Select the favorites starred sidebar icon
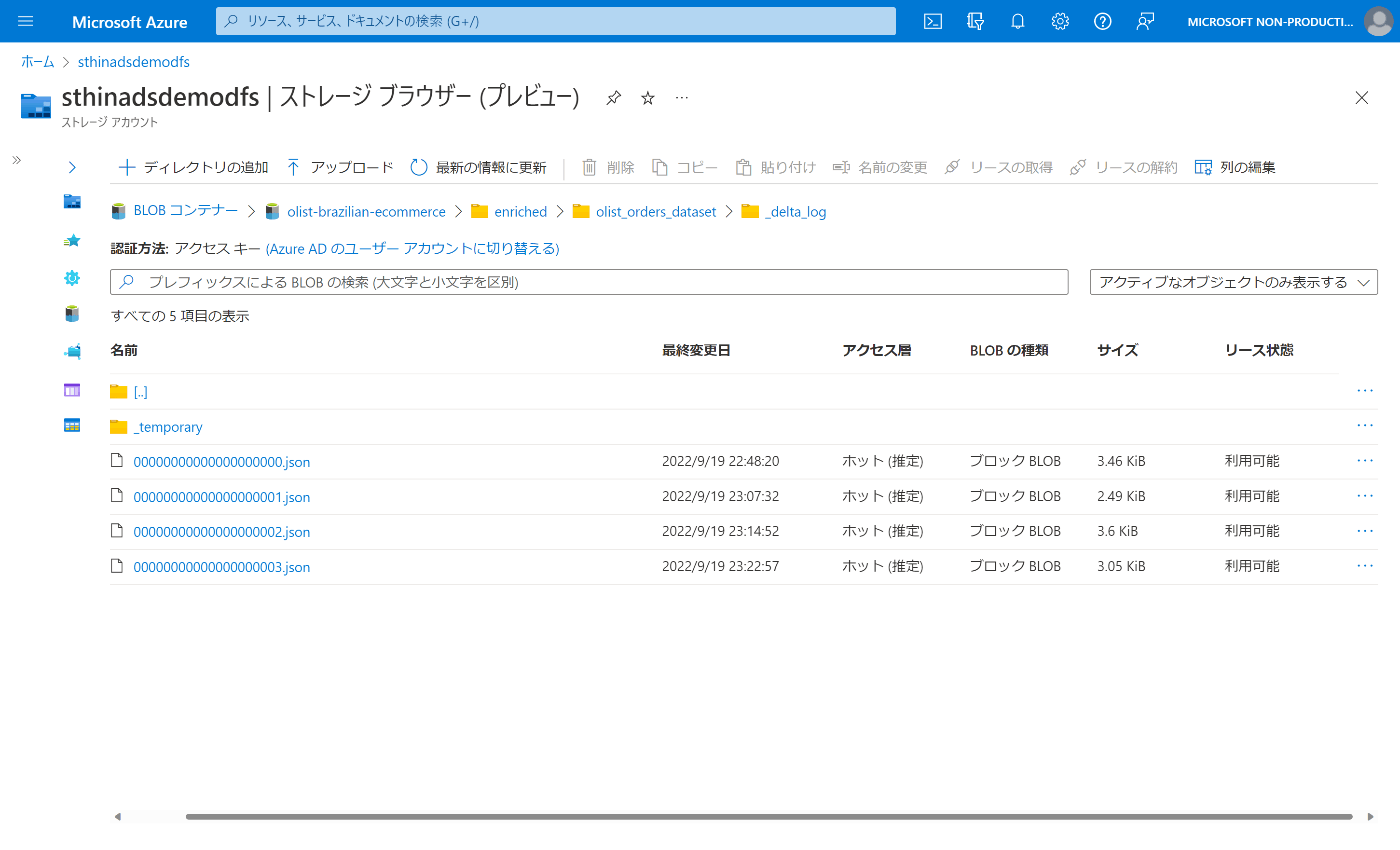Viewport: 1400px width, 850px height. pyautogui.click(x=72, y=240)
